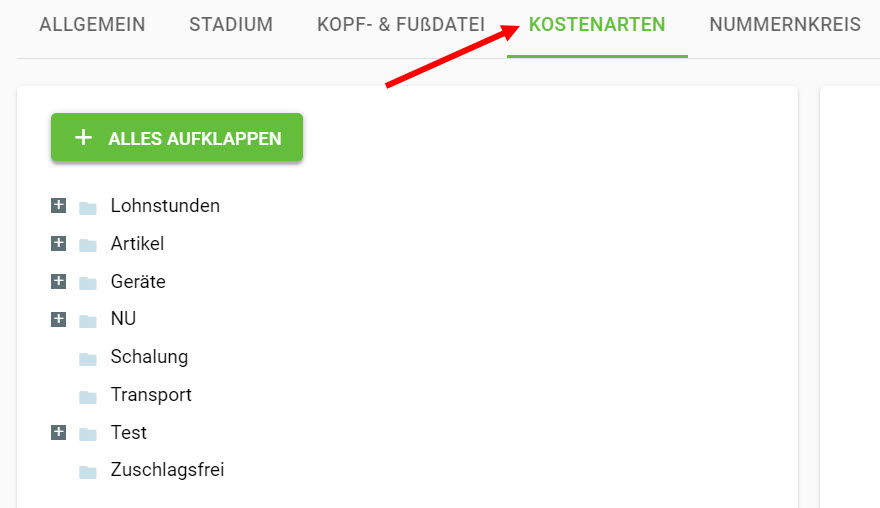Viewport: 880px width, 508px height.
Task: Select the Transport cost type label
Action: [151, 395]
